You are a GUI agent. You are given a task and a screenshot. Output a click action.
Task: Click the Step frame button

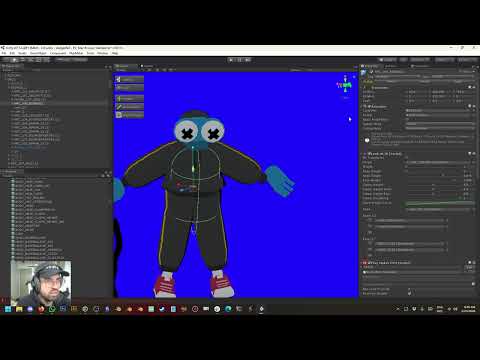click(x=247, y=60)
